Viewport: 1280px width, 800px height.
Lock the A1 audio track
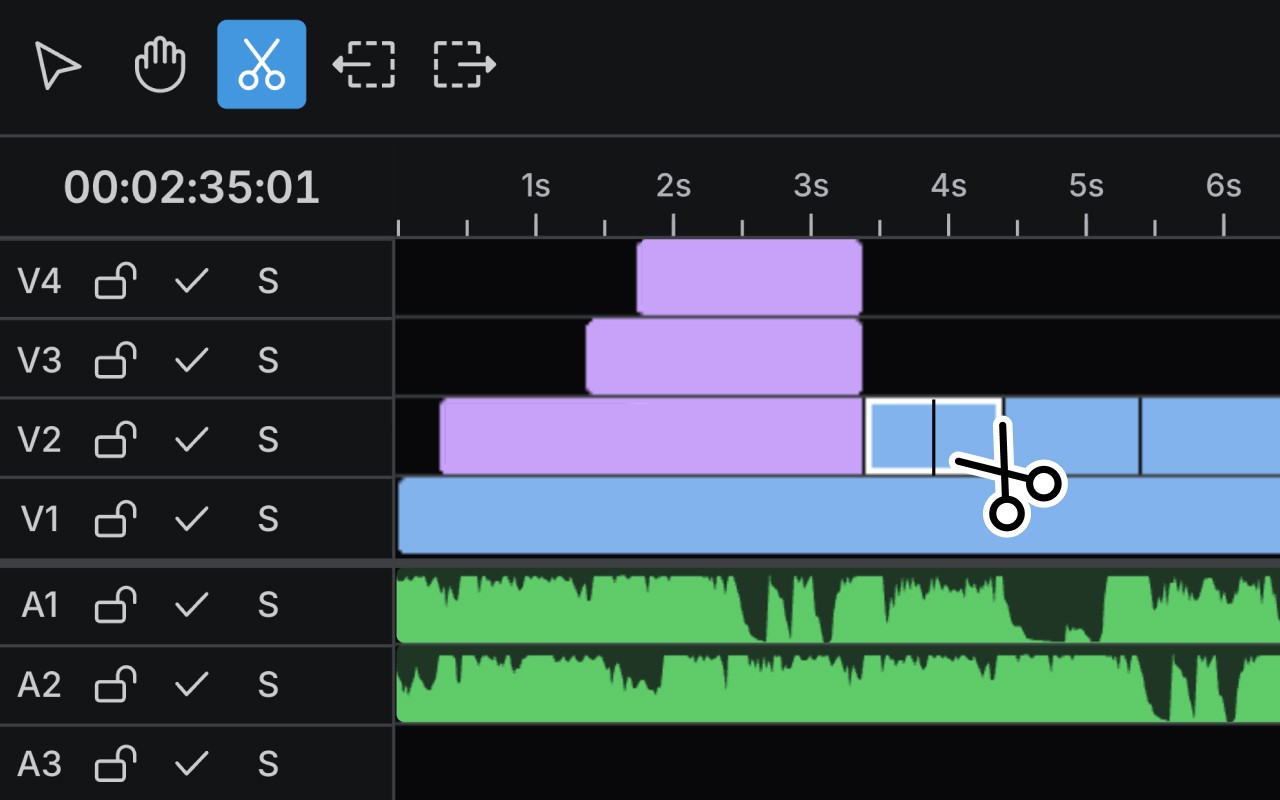click(x=114, y=604)
